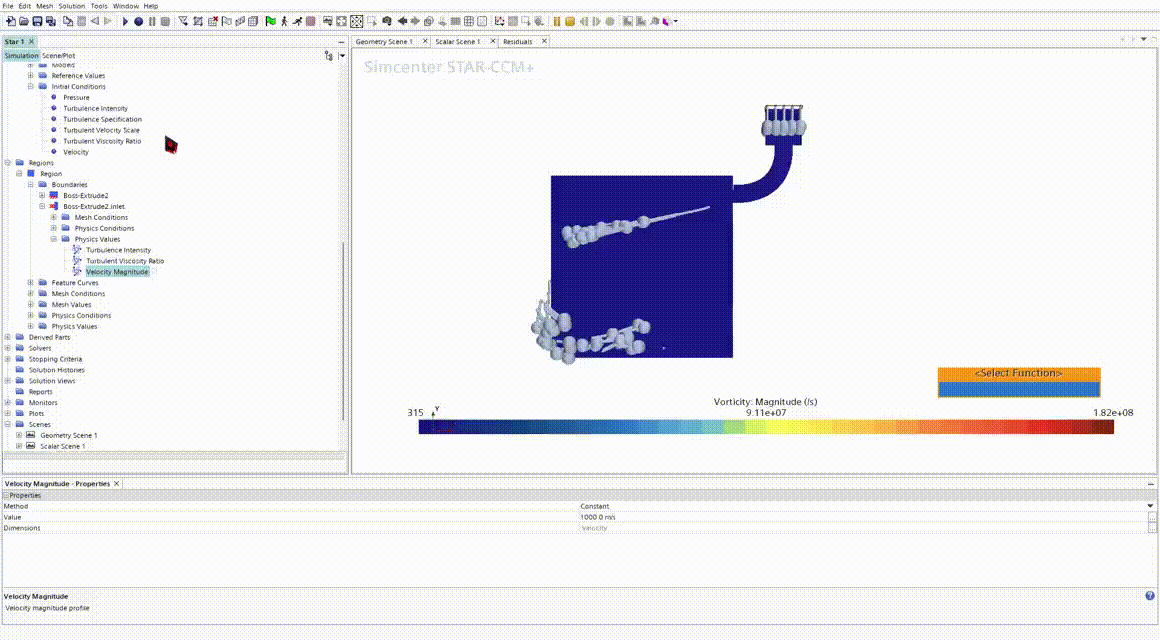Click the Pause bars toolbar icon
This screenshot has width=1160, height=640.
(x=152, y=21)
